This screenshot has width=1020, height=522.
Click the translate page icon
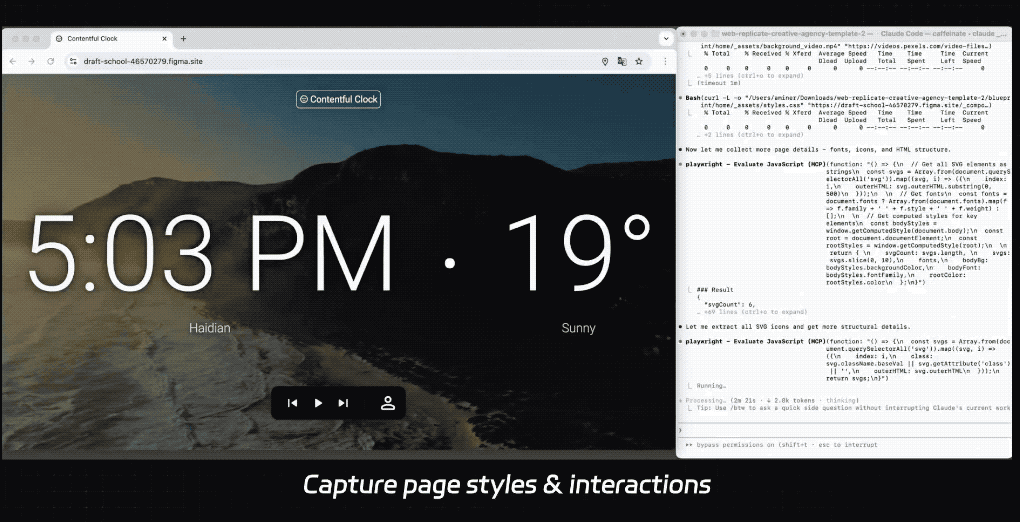point(622,61)
